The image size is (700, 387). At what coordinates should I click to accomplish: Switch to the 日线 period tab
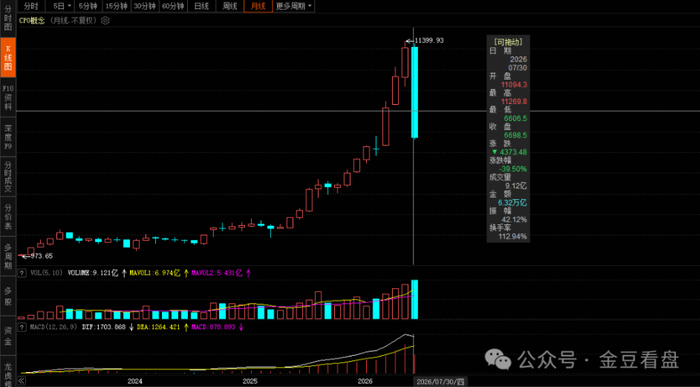pyautogui.click(x=201, y=6)
